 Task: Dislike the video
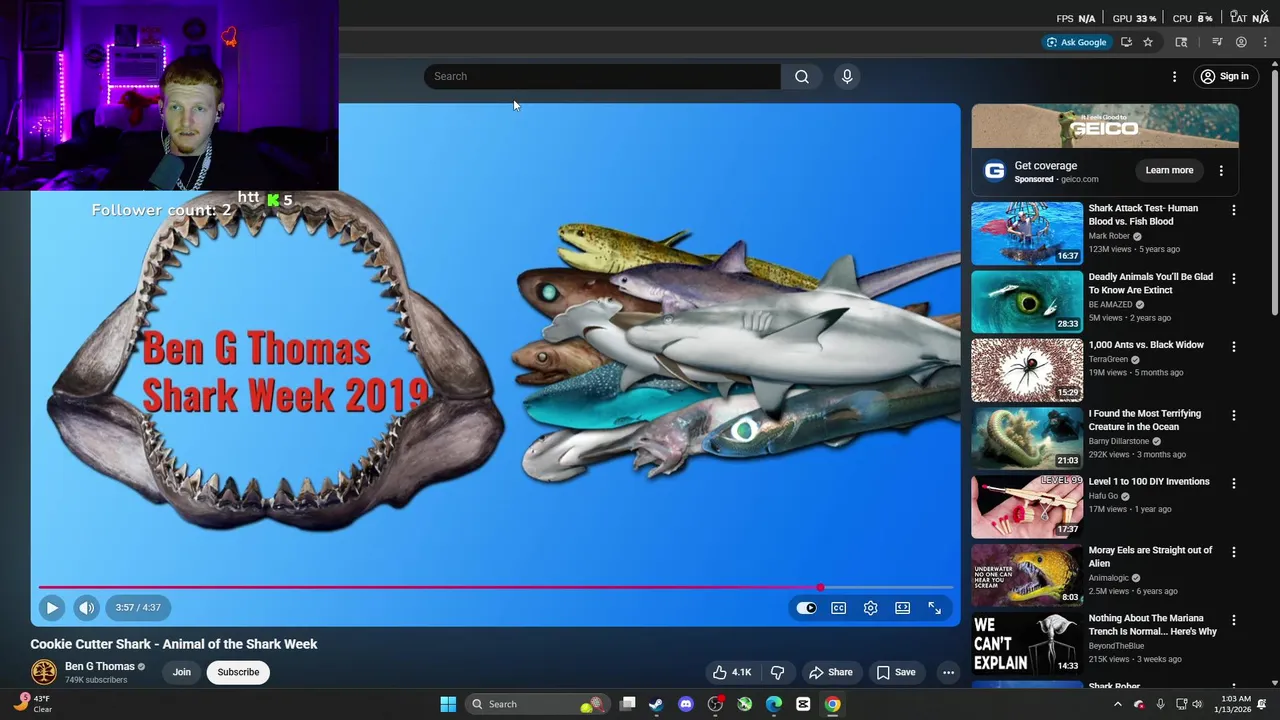pos(777,672)
